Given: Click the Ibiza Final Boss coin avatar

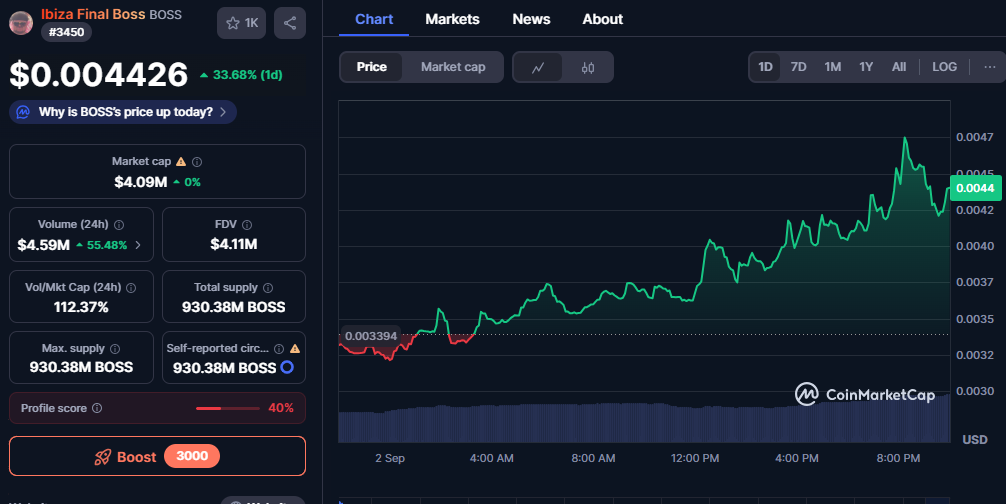Looking at the screenshot, I should pyautogui.click(x=21, y=23).
